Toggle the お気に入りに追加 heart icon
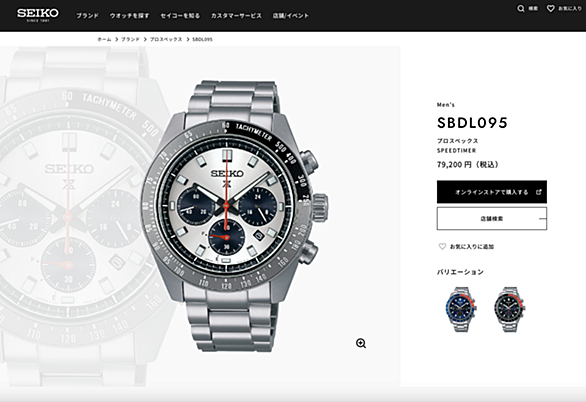This screenshot has height=402, width=586. coord(442,246)
